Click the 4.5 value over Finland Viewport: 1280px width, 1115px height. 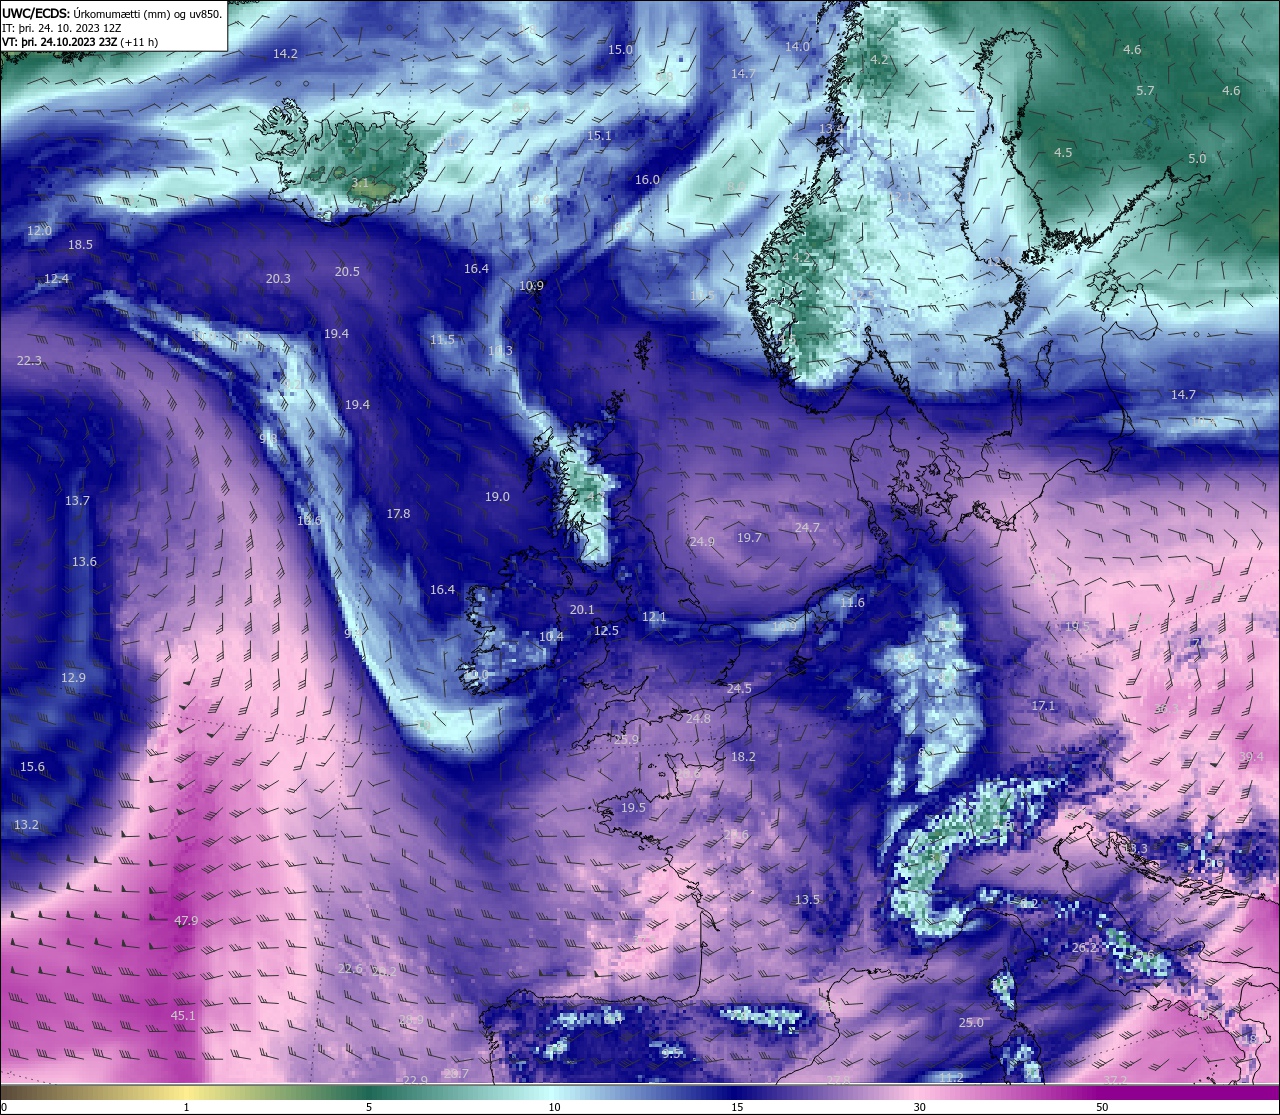pyautogui.click(x=1063, y=153)
